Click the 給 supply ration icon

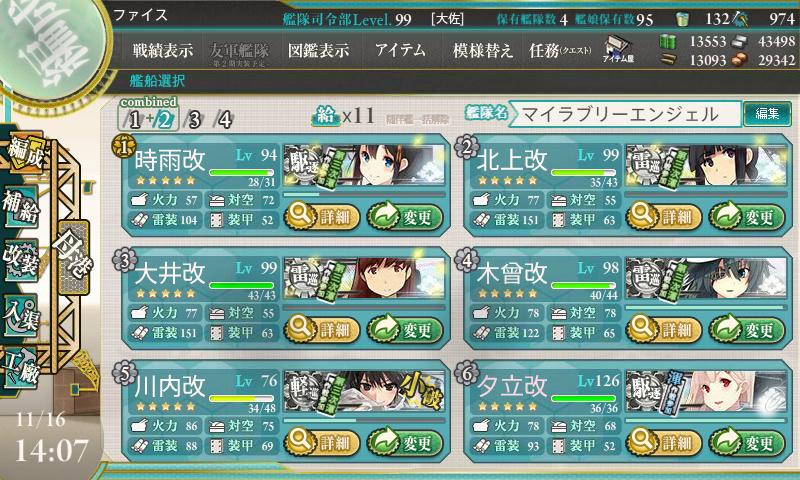pos(326,116)
